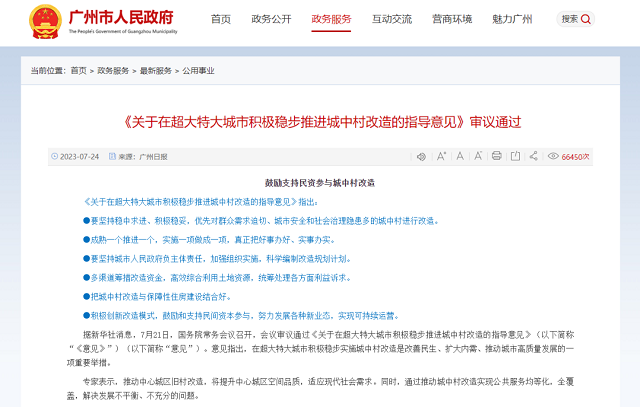Open the 首页 navigation tab
This screenshot has height=407, width=640.
coord(220,19)
